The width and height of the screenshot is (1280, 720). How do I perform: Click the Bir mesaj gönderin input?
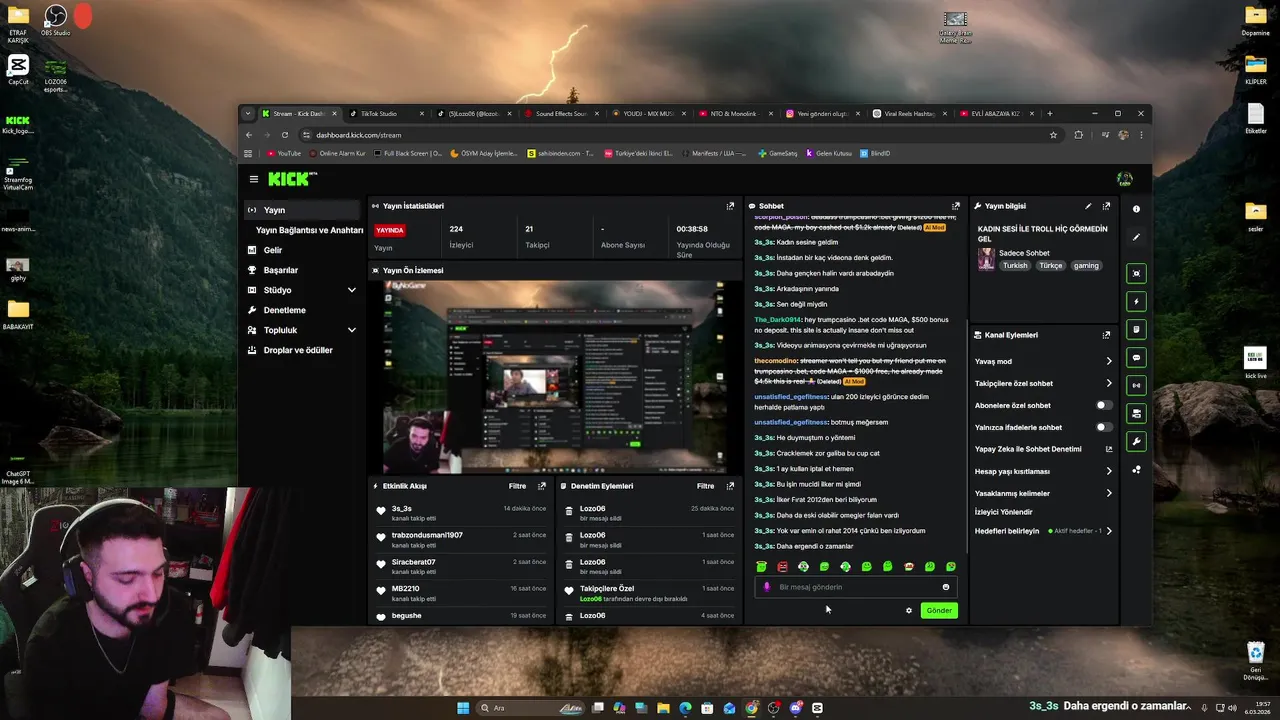click(x=856, y=587)
